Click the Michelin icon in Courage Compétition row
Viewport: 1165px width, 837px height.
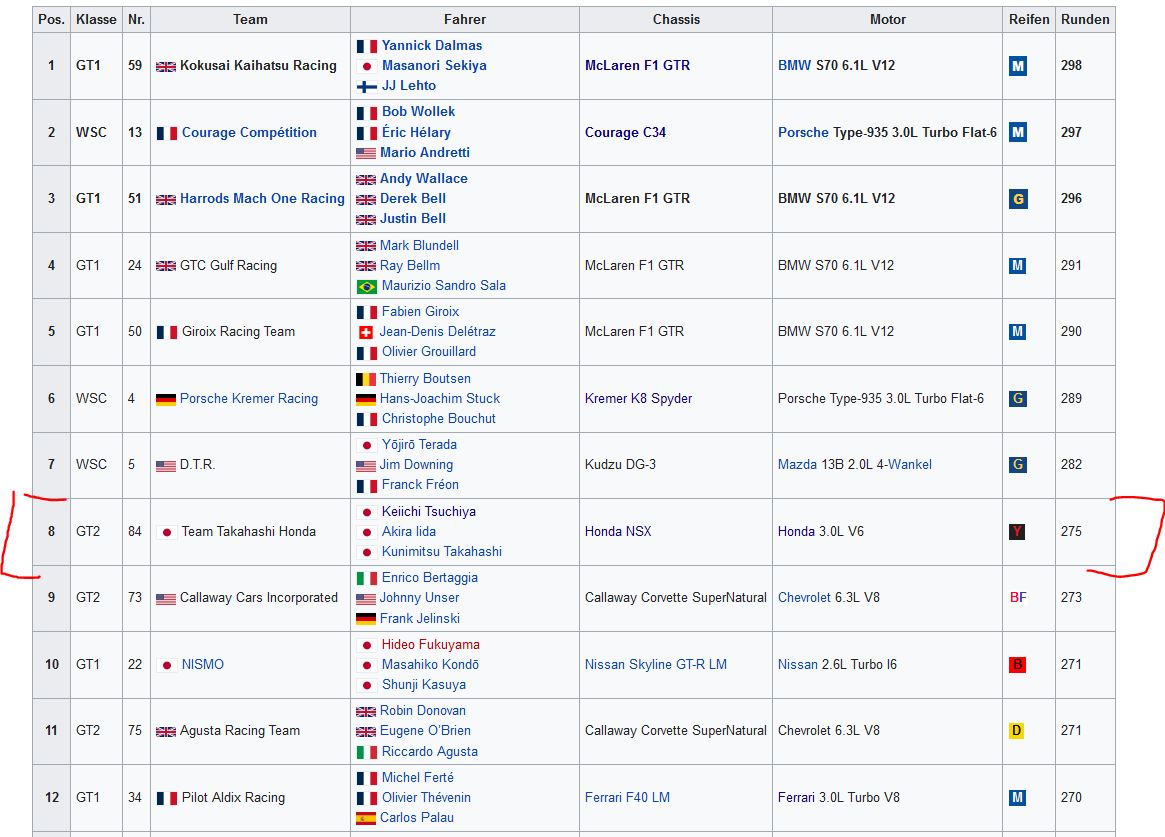tap(1017, 132)
